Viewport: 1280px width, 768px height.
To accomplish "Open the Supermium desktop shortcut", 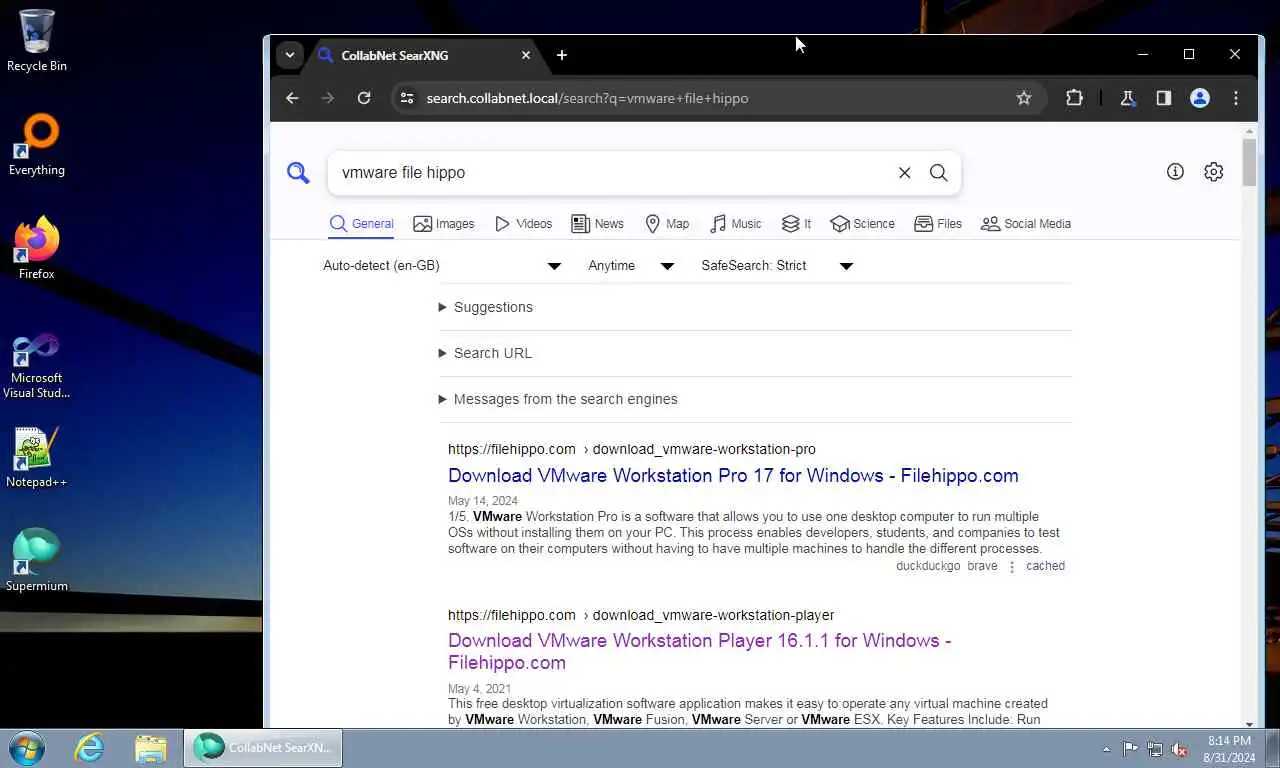I will pyautogui.click(x=37, y=560).
